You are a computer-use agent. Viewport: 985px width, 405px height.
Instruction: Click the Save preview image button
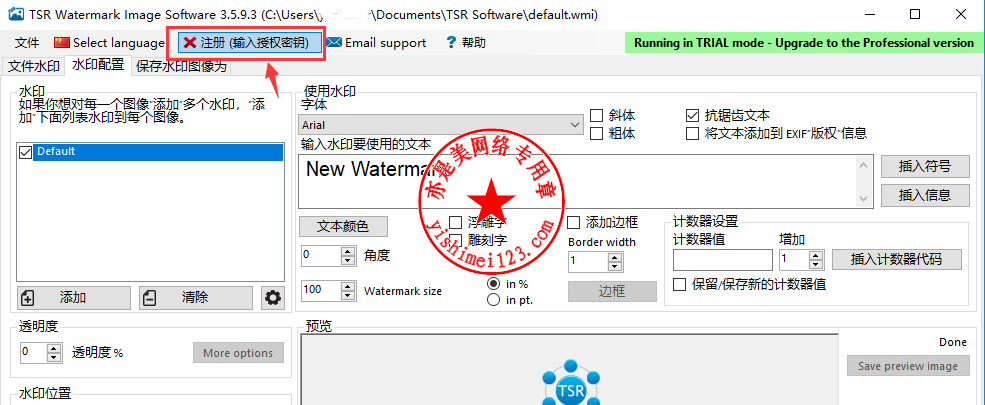pyautogui.click(x=908, y=366)
